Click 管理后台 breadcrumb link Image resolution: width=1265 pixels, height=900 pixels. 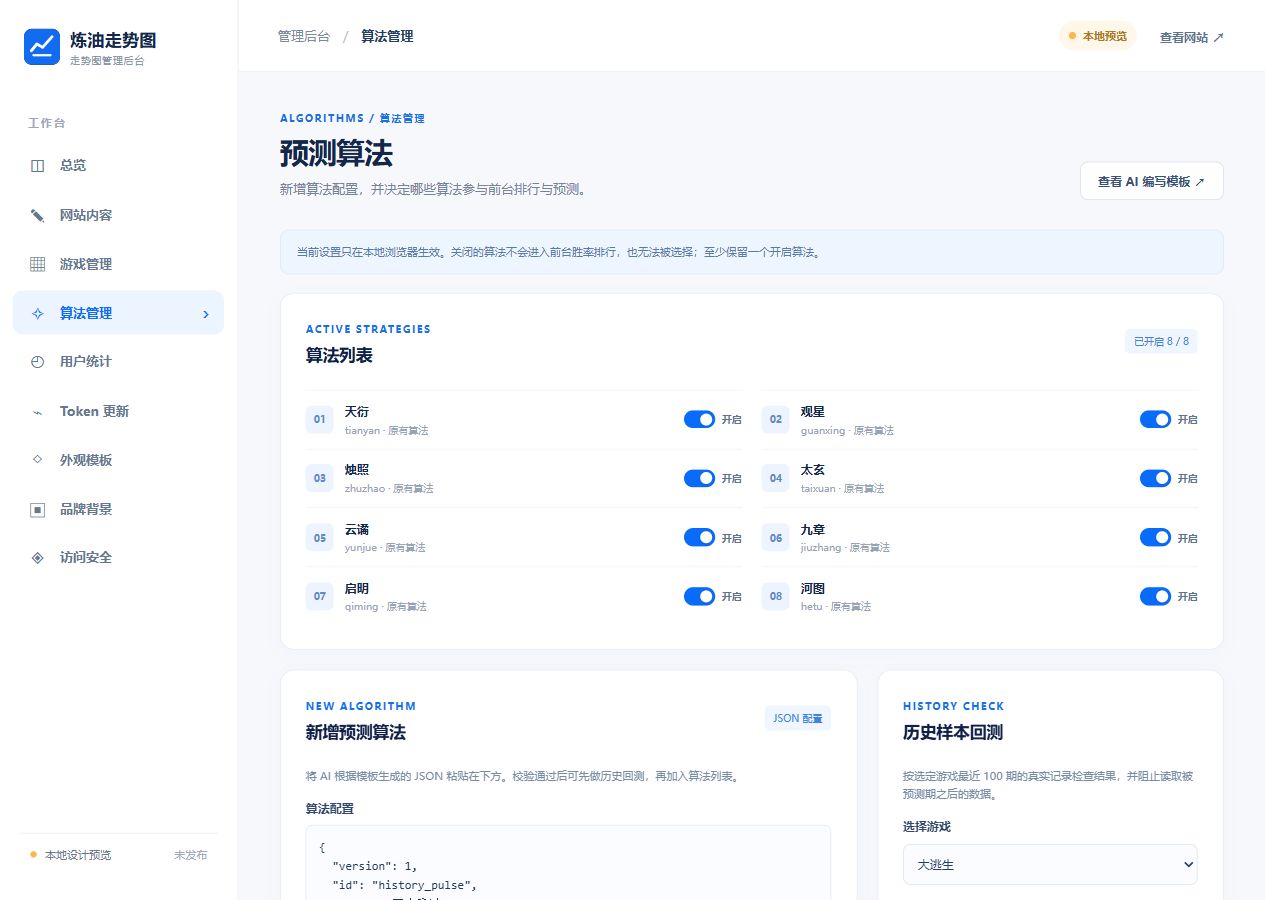pyautogui.click(x=304, y=36)
